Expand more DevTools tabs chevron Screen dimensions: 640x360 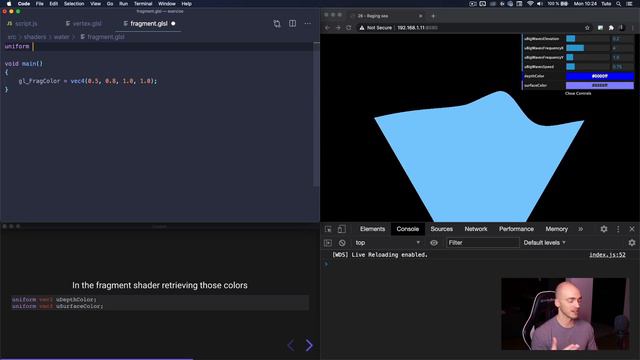[x=580, y=229]
